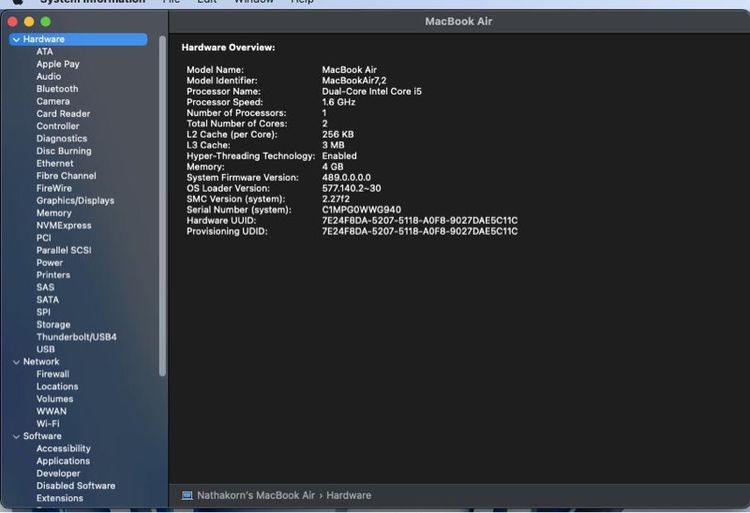
Task: Open the Bluetooth hardware entry
Action: (x=57, y=89)
